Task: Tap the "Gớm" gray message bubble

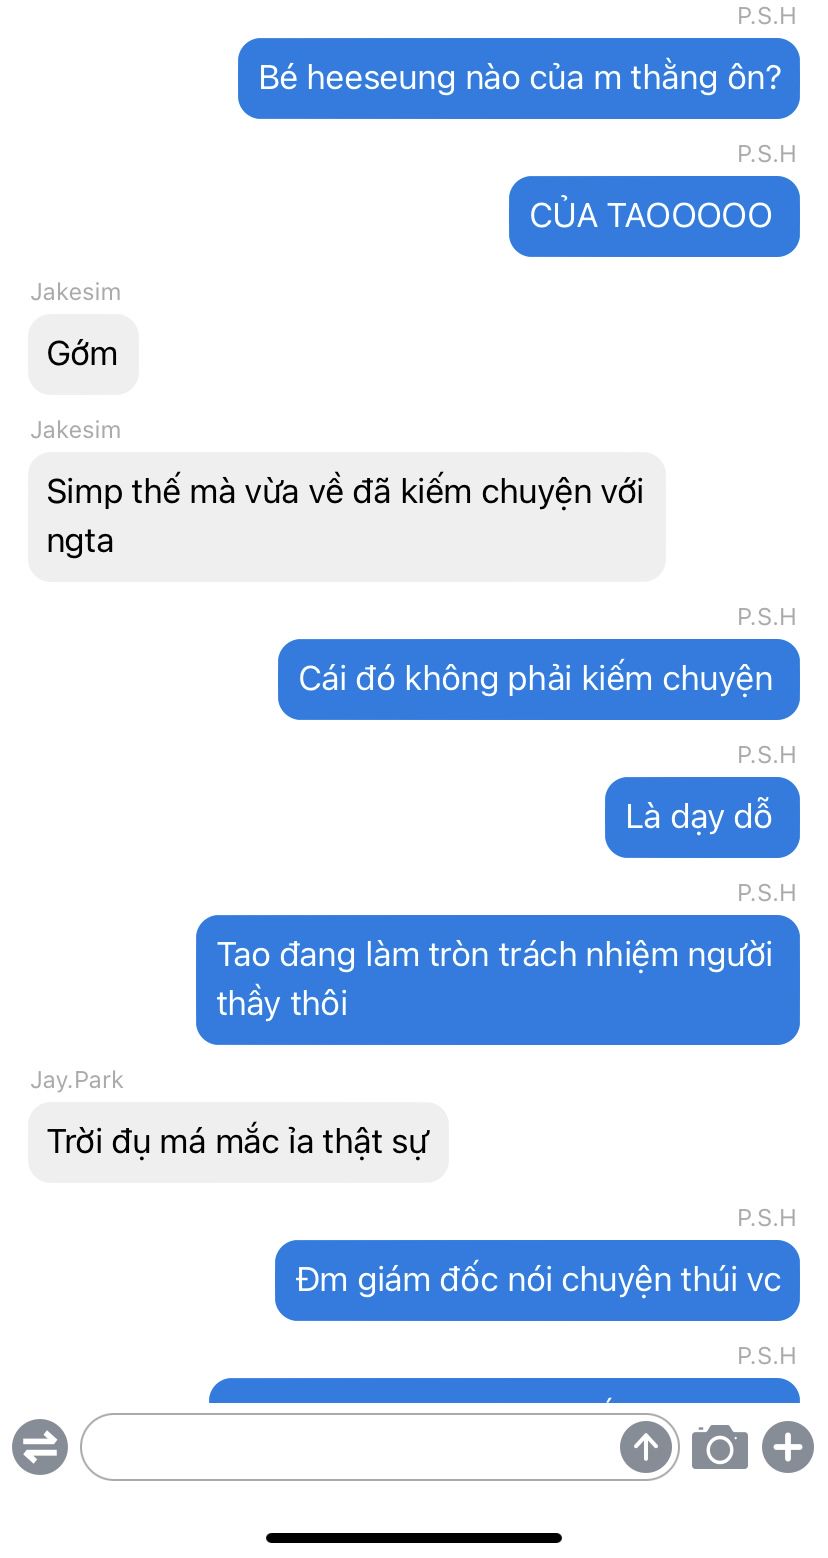Action: (83, 354)
